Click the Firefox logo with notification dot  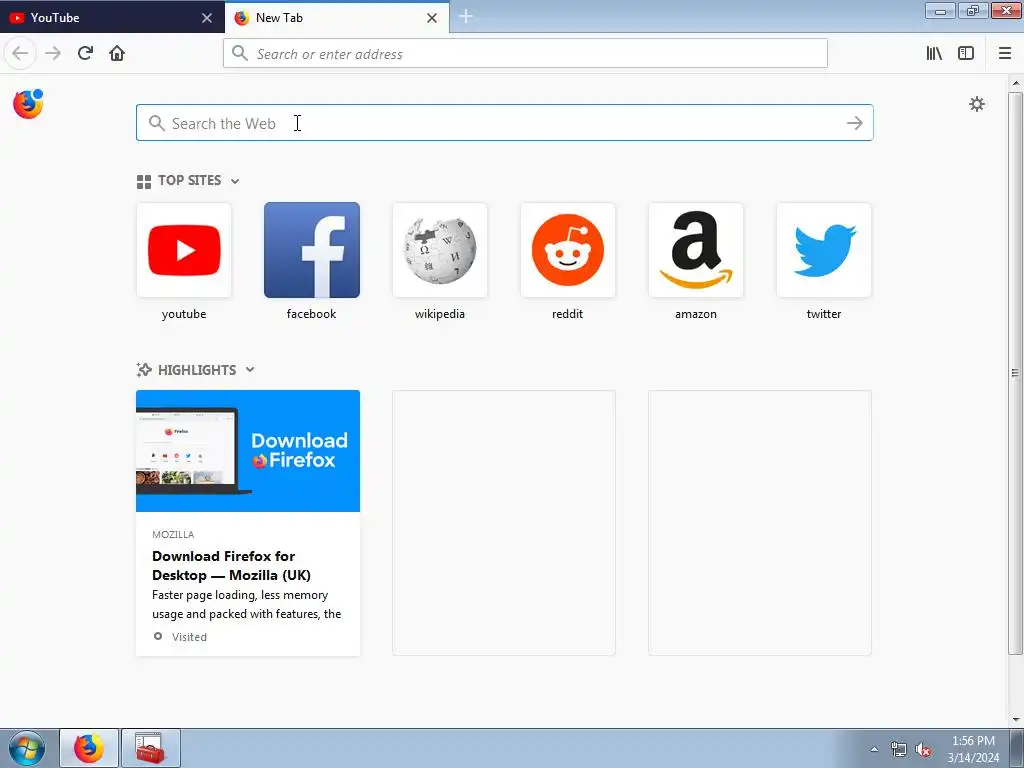click(28, 104)
